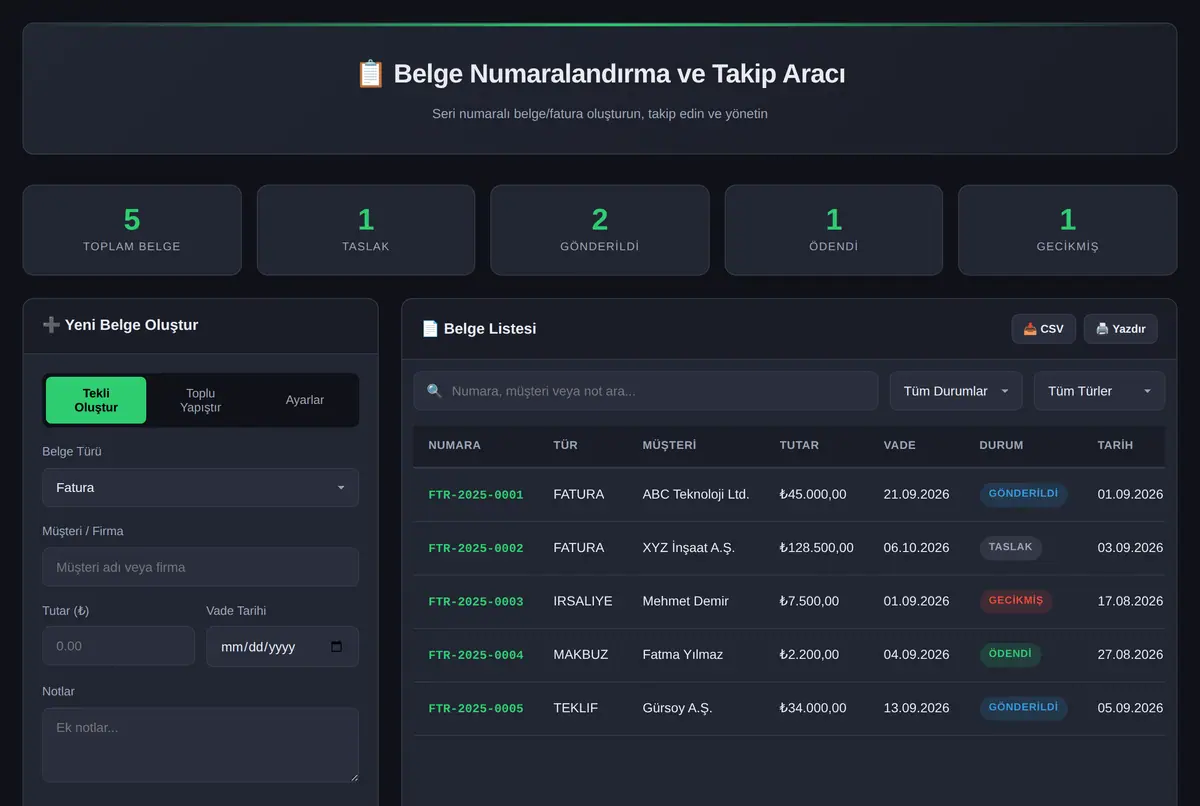Focus the Müşteri / Firma input field
The height and width of the screenshot is (806, 1200).
coord(200,567)
